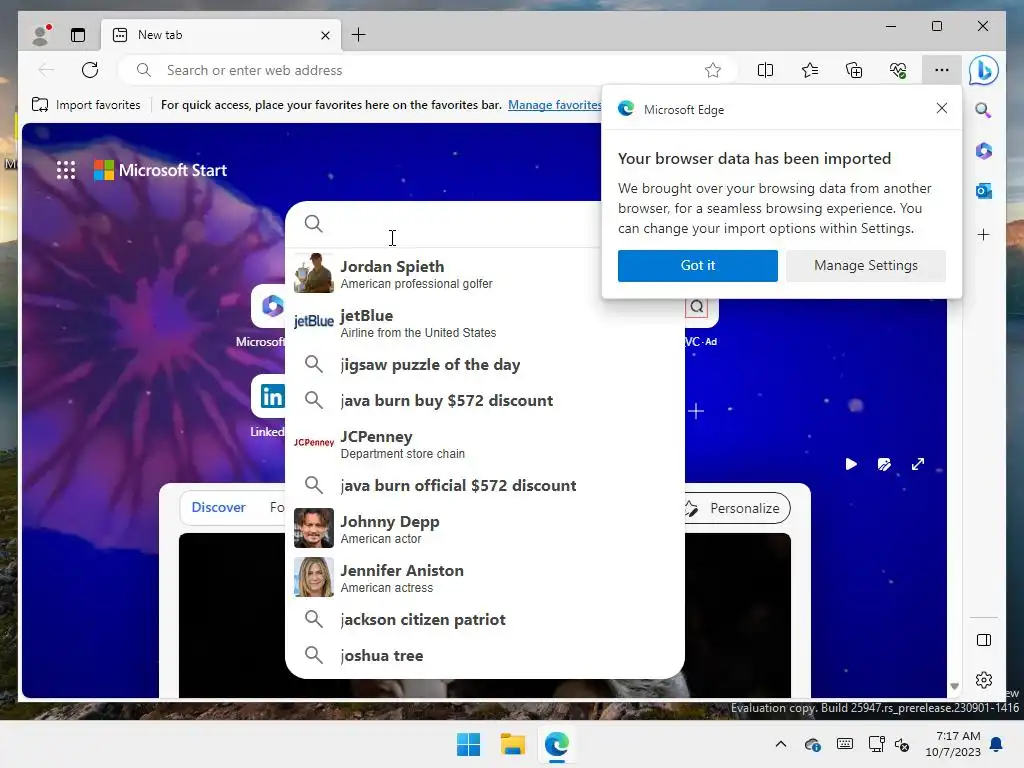Add a quick link plus tile

pos(696,411)
